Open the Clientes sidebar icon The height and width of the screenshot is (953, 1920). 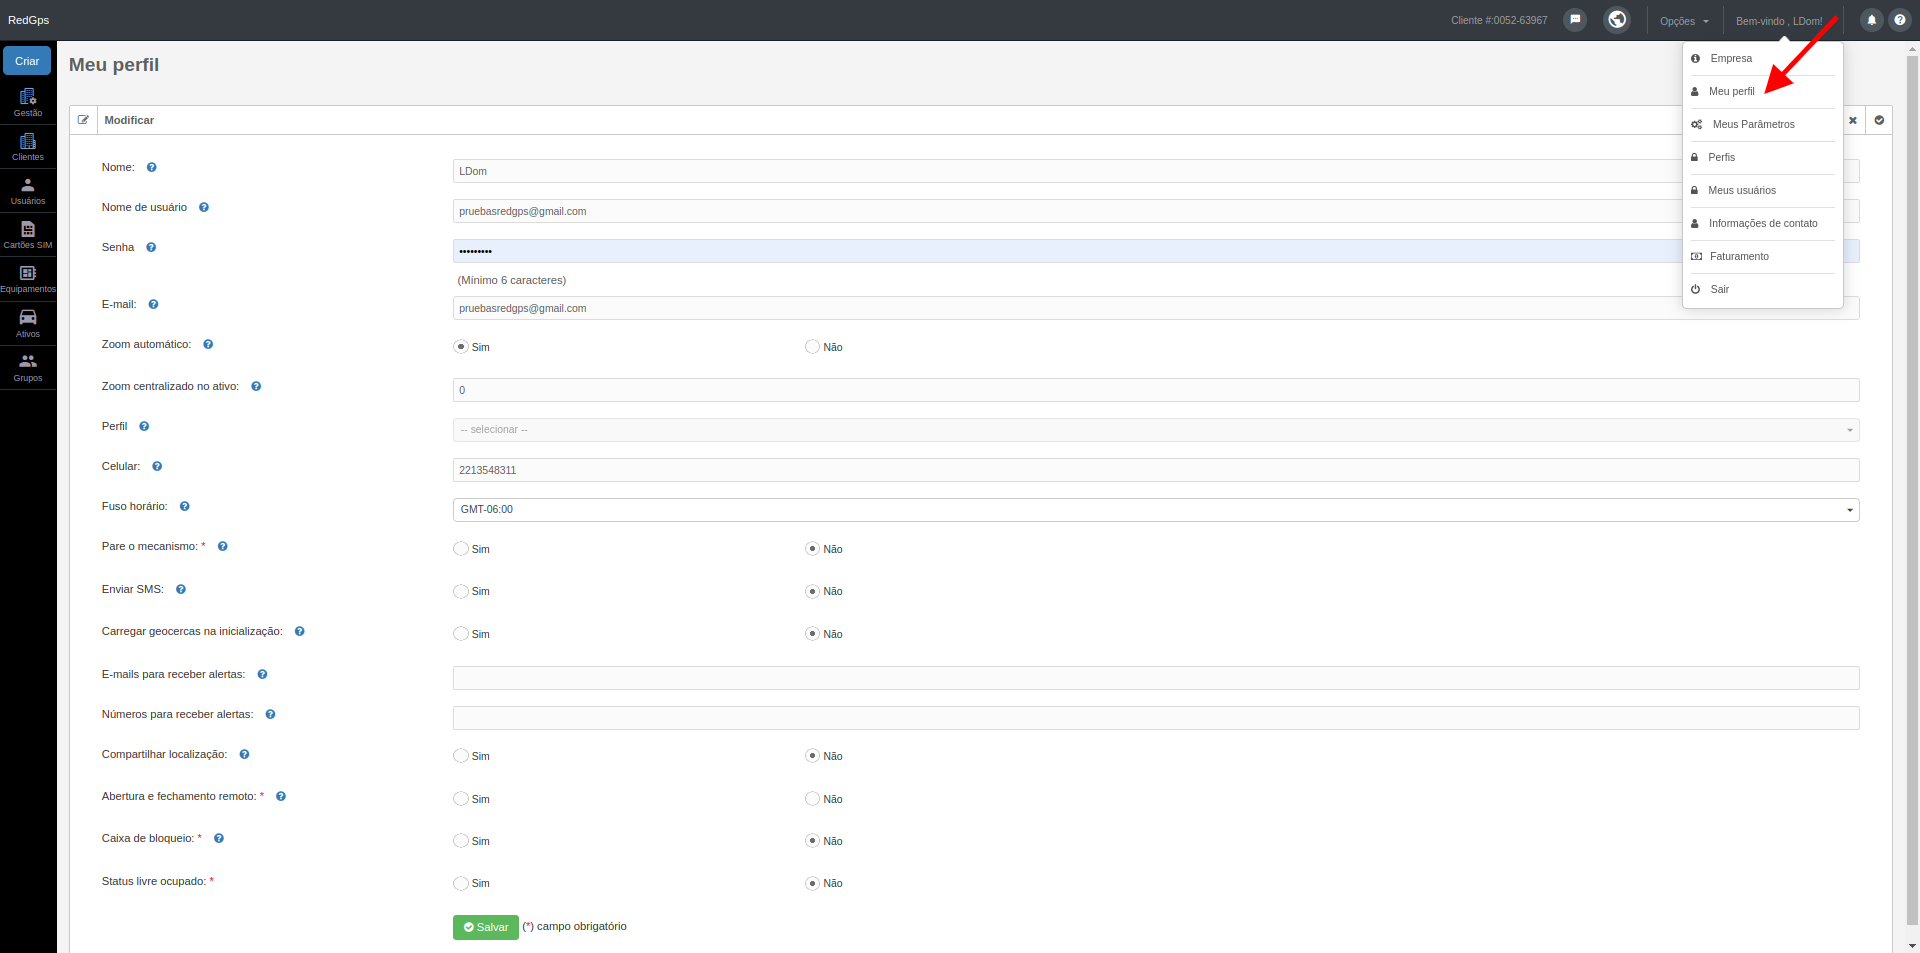(x=28, y=146)
